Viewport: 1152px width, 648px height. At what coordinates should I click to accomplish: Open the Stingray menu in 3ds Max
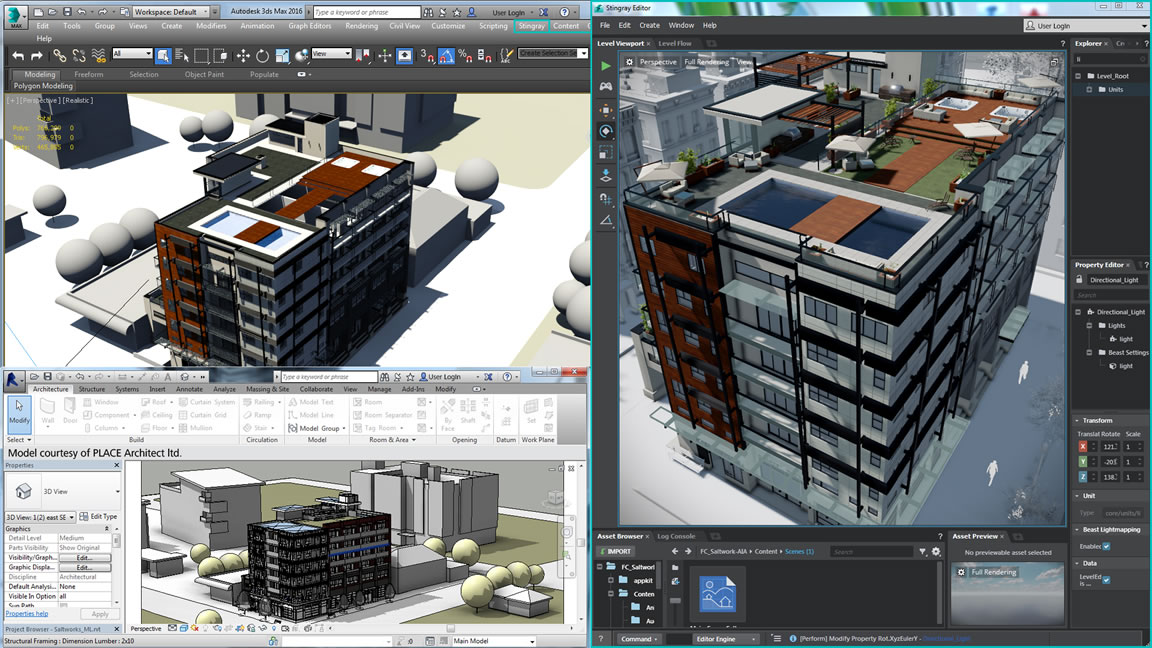531,26
